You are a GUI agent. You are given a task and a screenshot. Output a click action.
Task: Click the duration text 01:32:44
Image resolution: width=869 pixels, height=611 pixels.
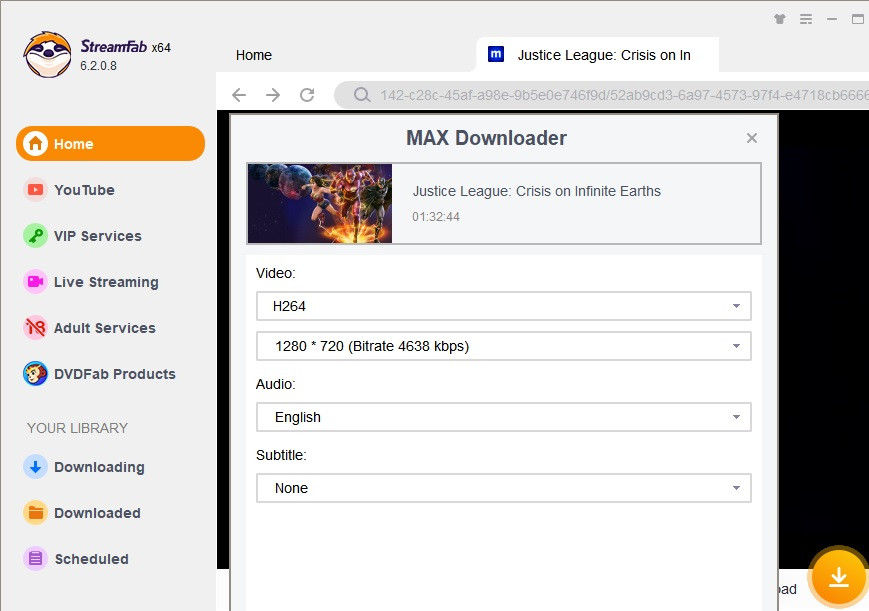(436, 217)
